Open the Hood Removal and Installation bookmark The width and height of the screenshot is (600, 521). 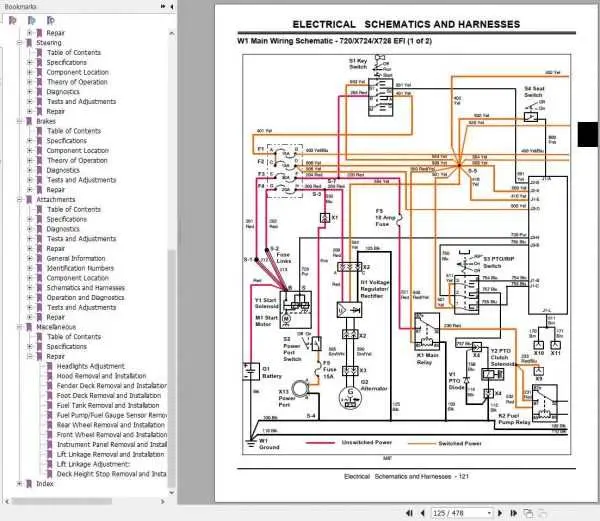point(101,376)
